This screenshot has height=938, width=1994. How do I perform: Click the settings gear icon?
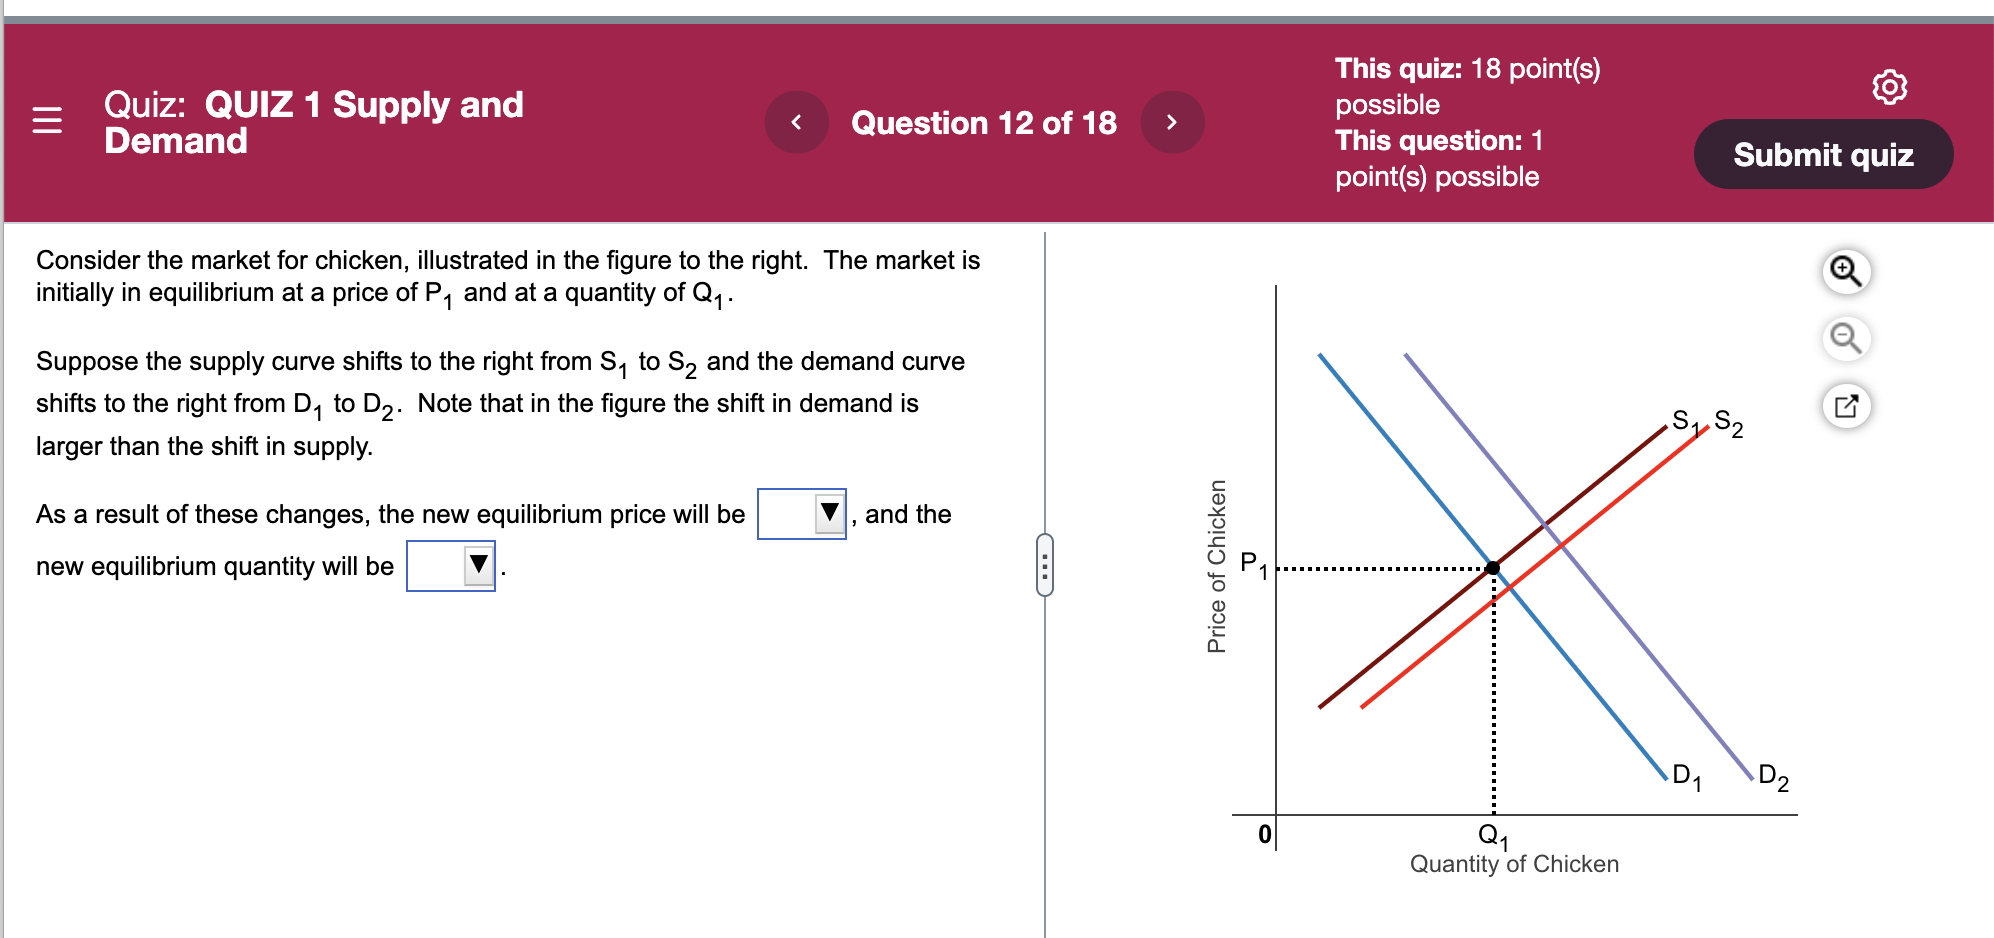click(x=1890, y=88)
